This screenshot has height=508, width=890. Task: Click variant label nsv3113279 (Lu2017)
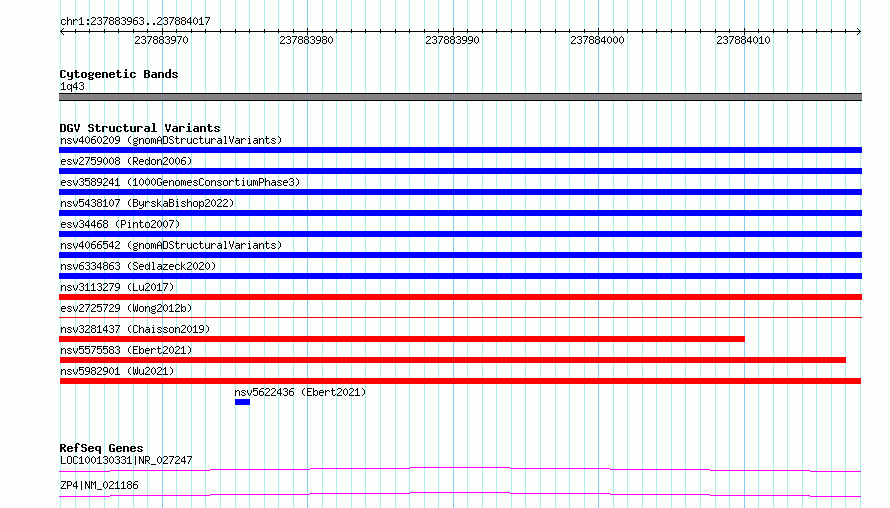point(117,287)
